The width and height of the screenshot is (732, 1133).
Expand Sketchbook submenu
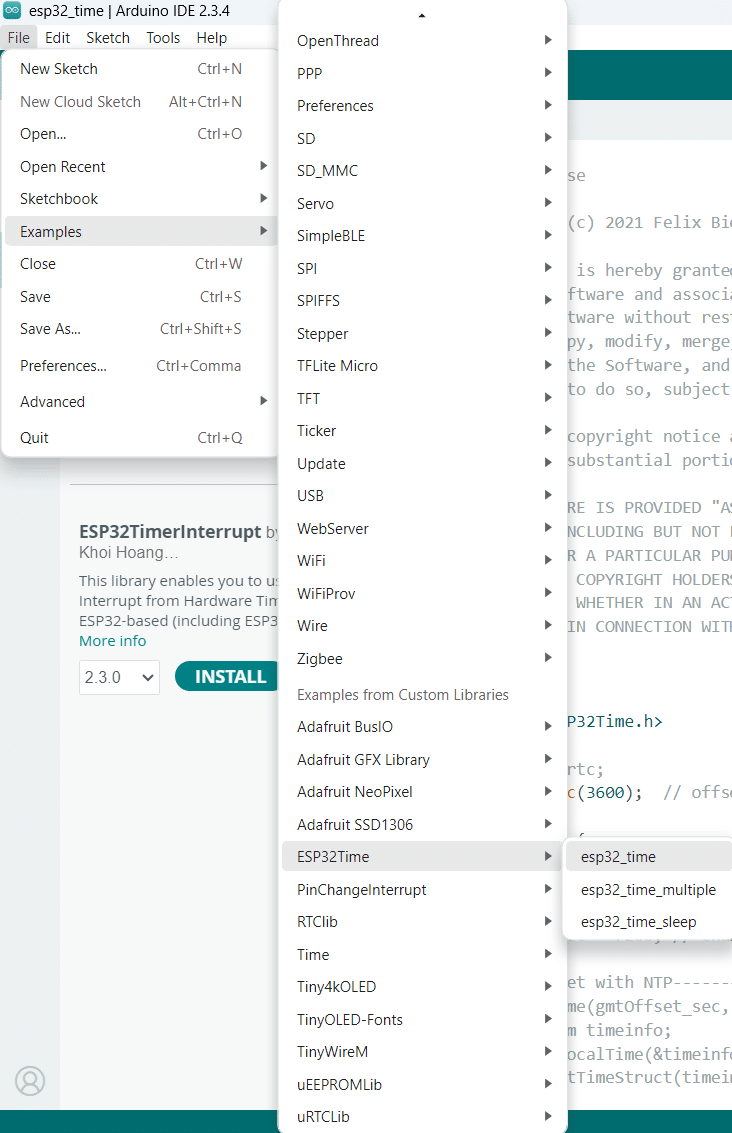pos(140,199)
